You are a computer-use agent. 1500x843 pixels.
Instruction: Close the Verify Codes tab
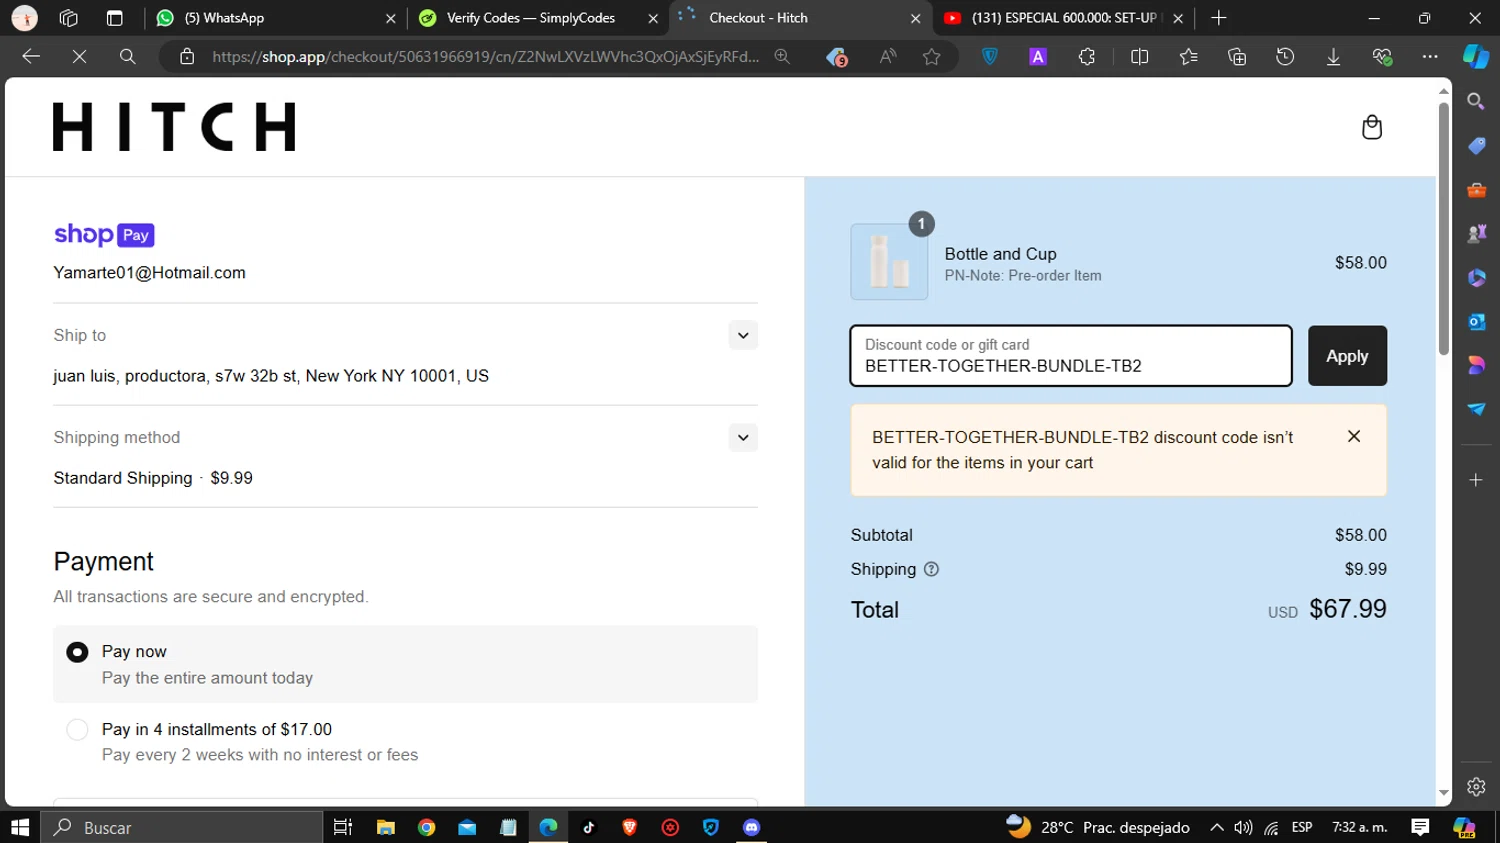(x=653, y=18)
